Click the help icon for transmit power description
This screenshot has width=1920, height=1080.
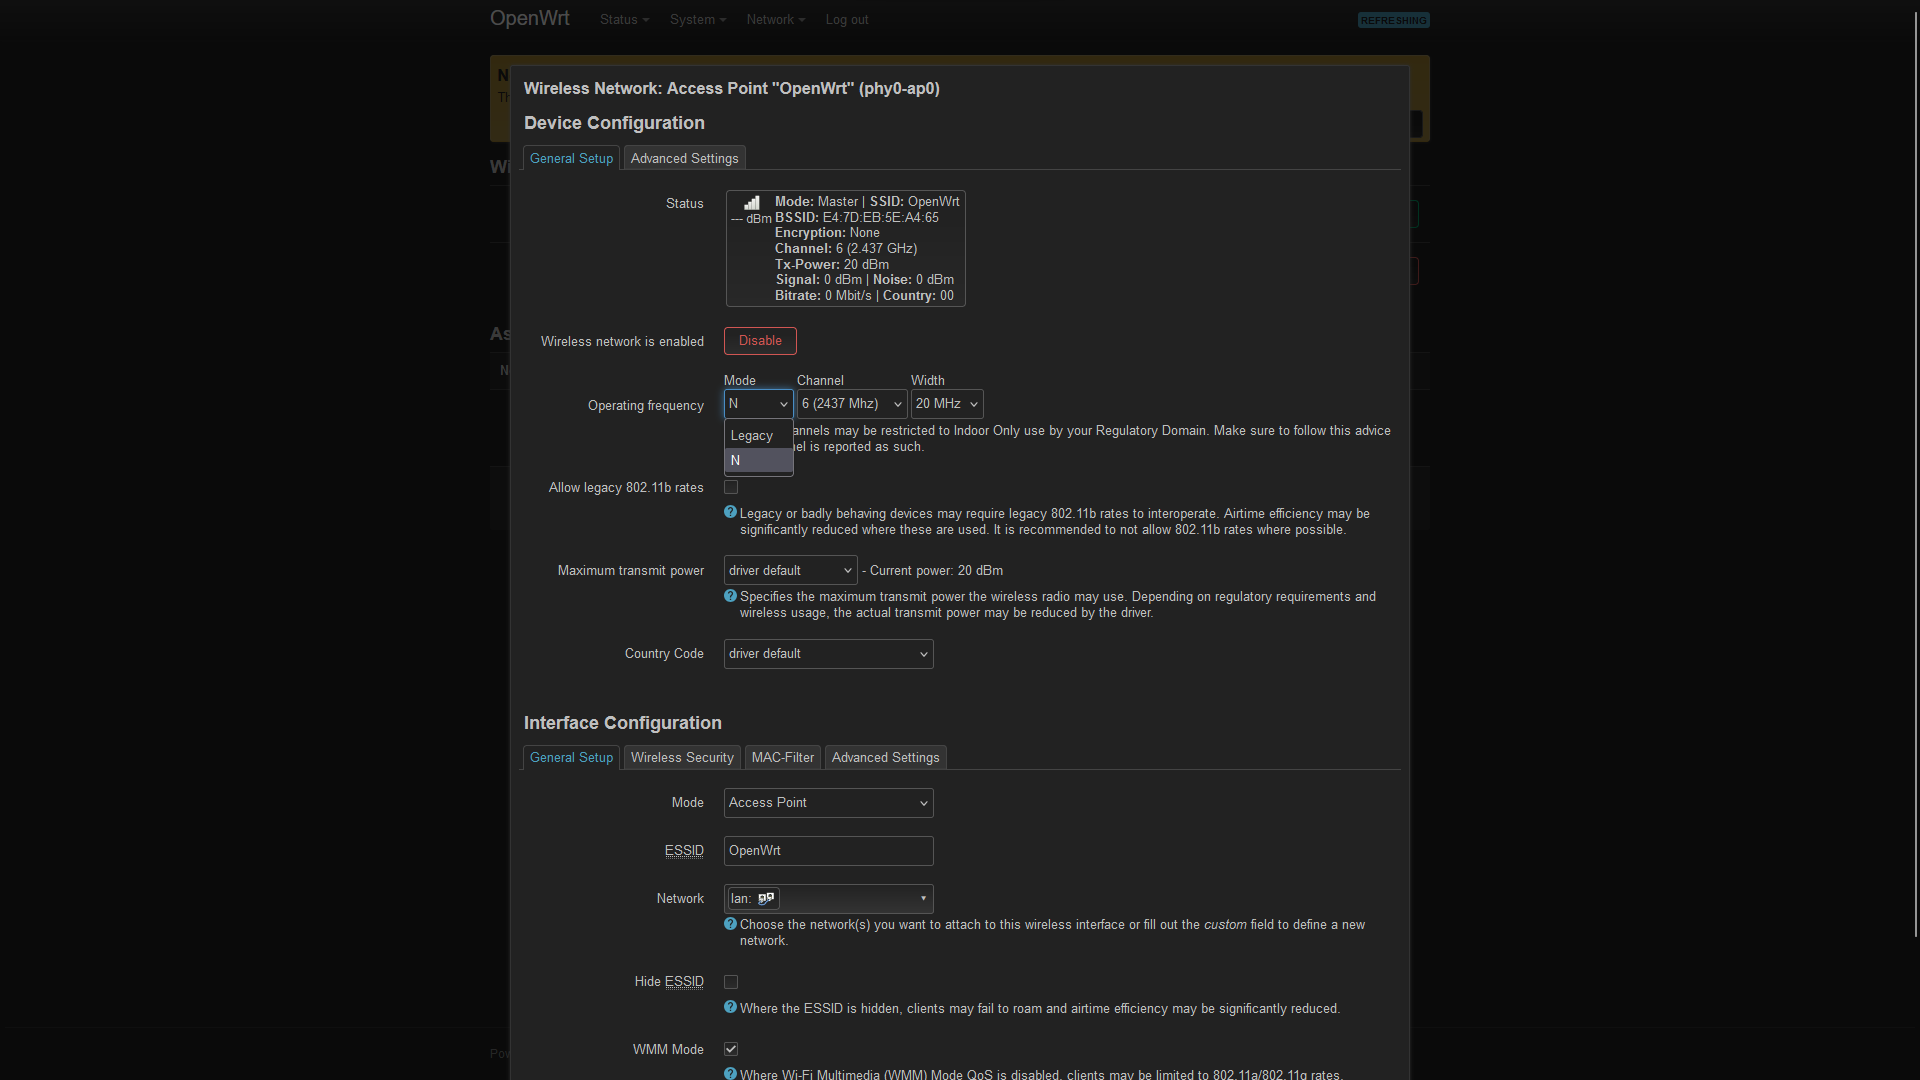coord(730,596)
